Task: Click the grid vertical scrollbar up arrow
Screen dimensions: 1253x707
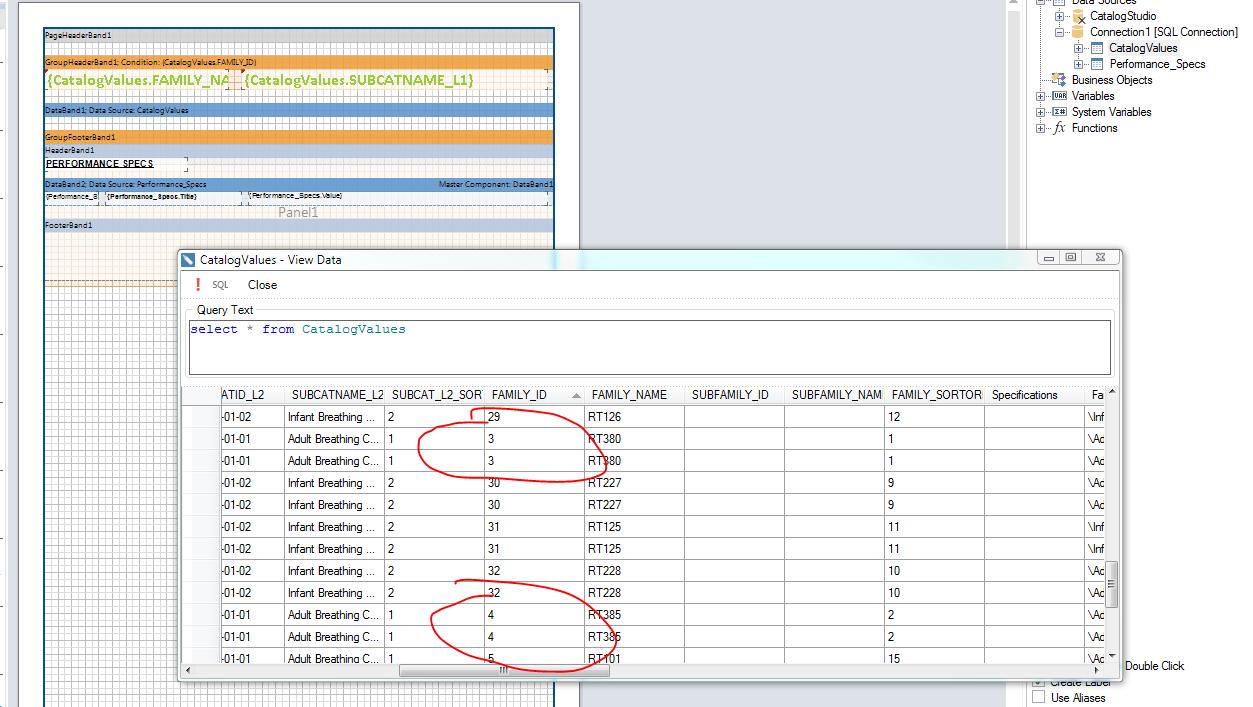Action: pos(1111,394)
